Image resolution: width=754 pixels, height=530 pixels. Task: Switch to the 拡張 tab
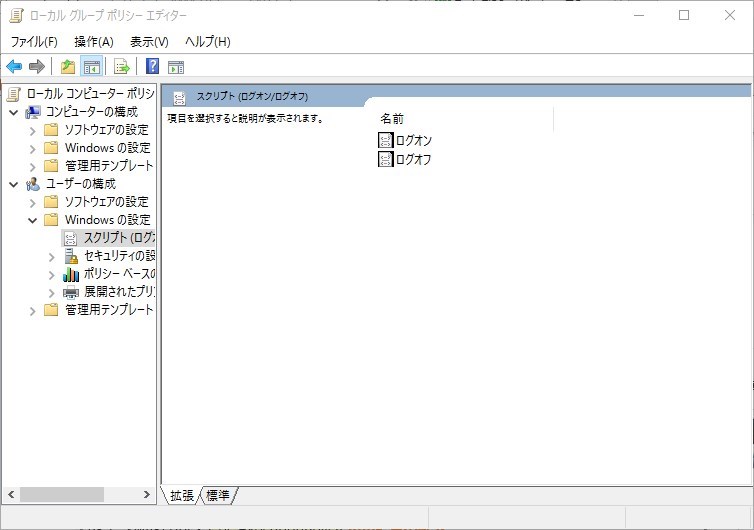click(x=181, y=495)
